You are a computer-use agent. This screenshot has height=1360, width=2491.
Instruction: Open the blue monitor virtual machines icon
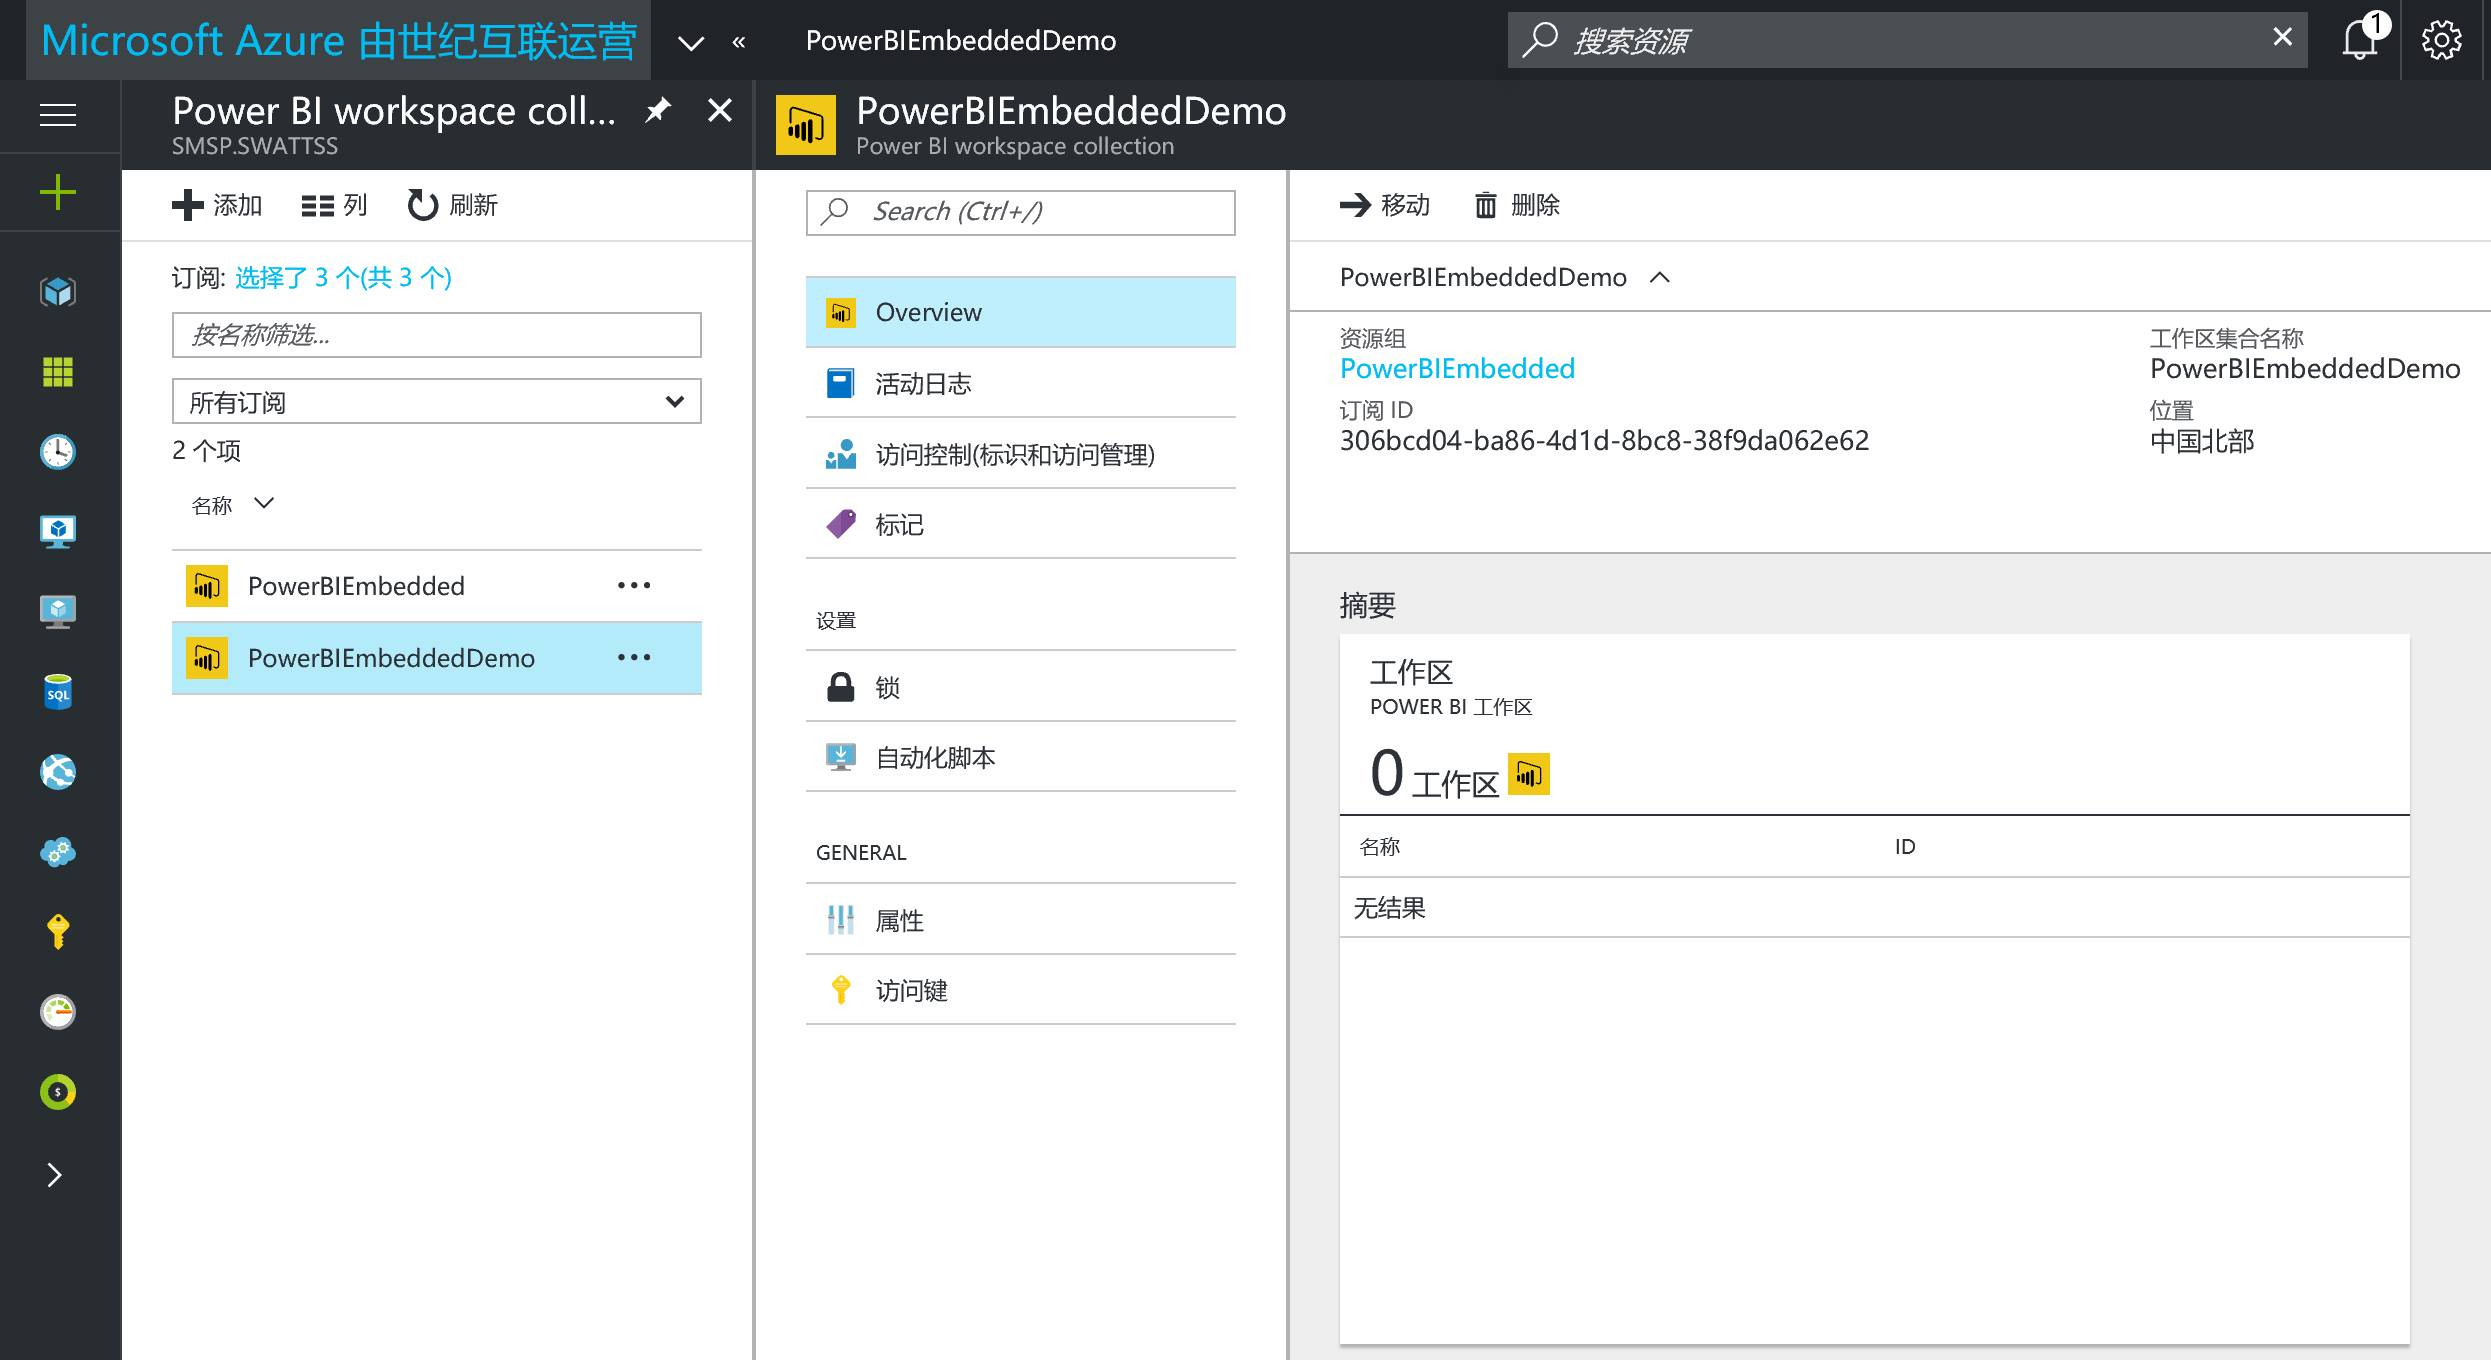[58, 532]
